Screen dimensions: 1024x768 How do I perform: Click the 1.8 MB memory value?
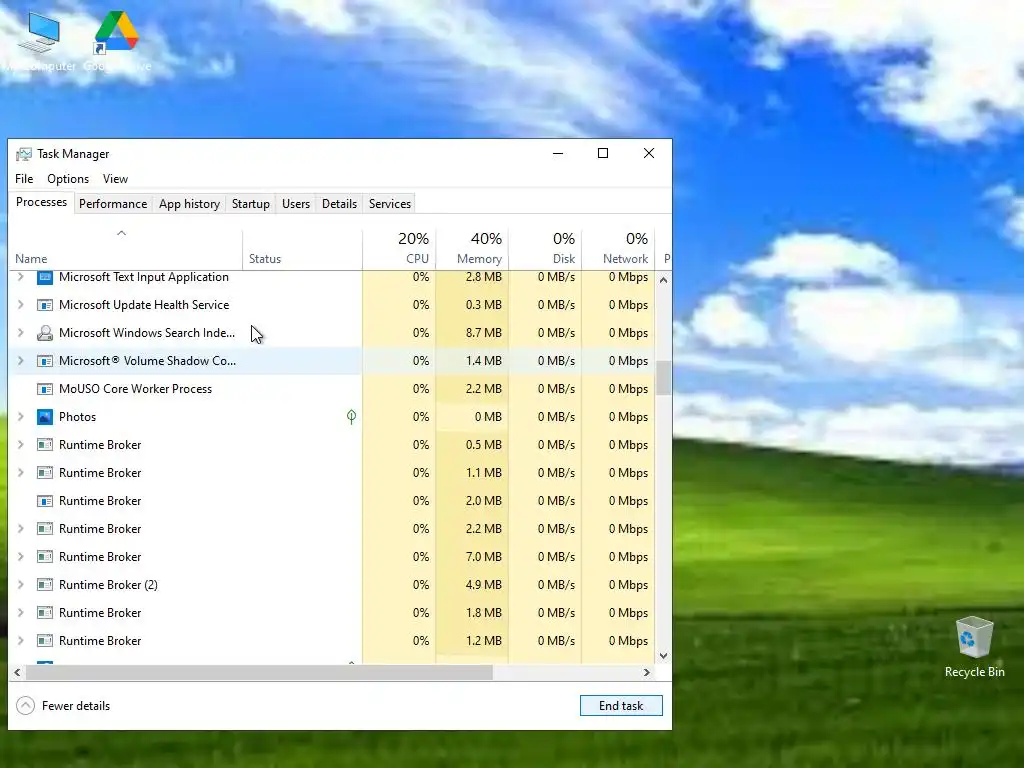click(484, 613)
